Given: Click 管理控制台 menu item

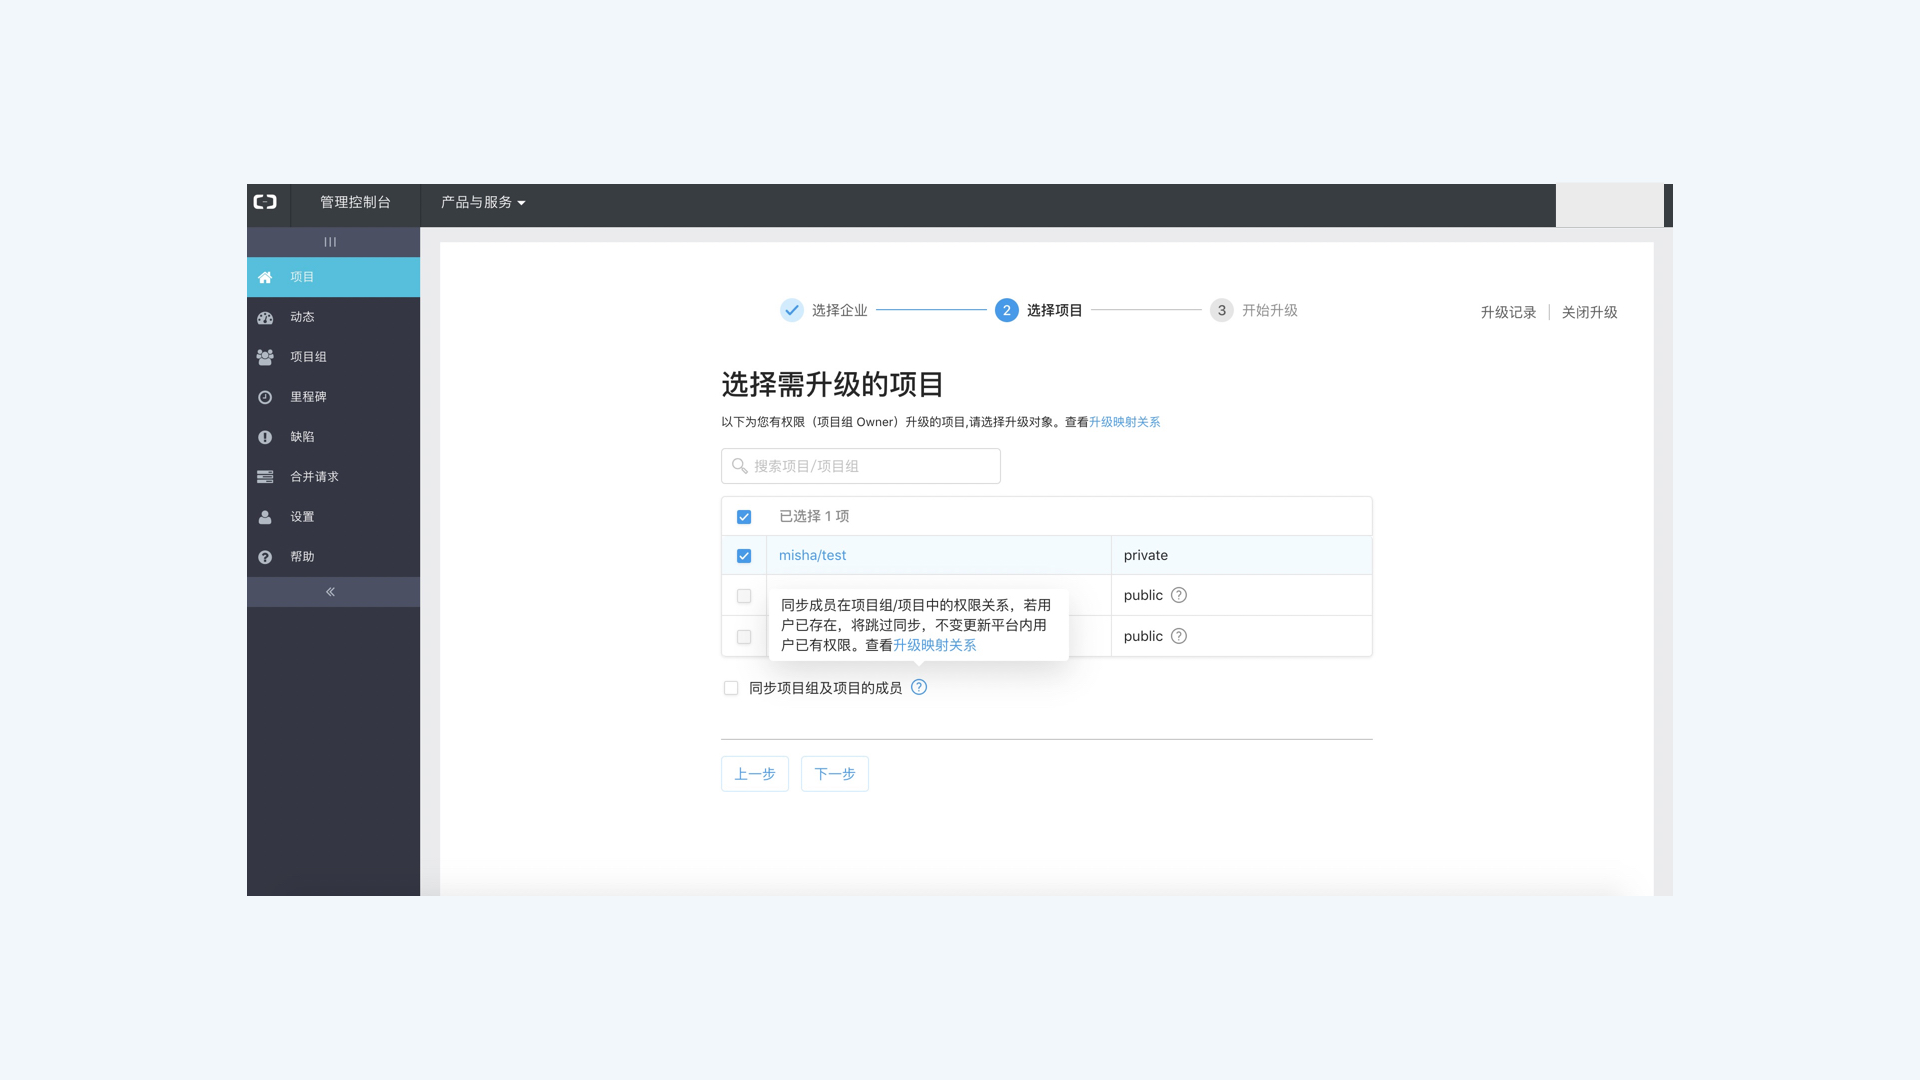Looking at the screenshot, I should pyautogui.click(x=355, y=202).
